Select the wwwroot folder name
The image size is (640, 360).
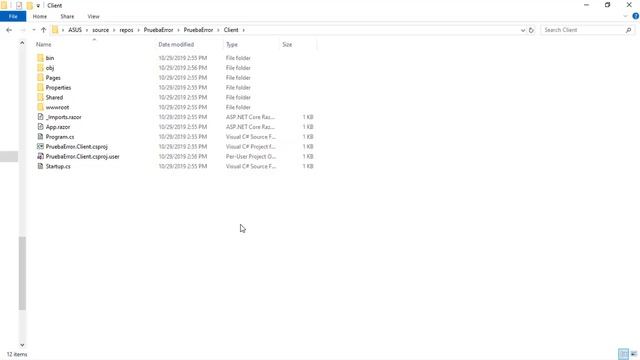[x=58, y=107]
